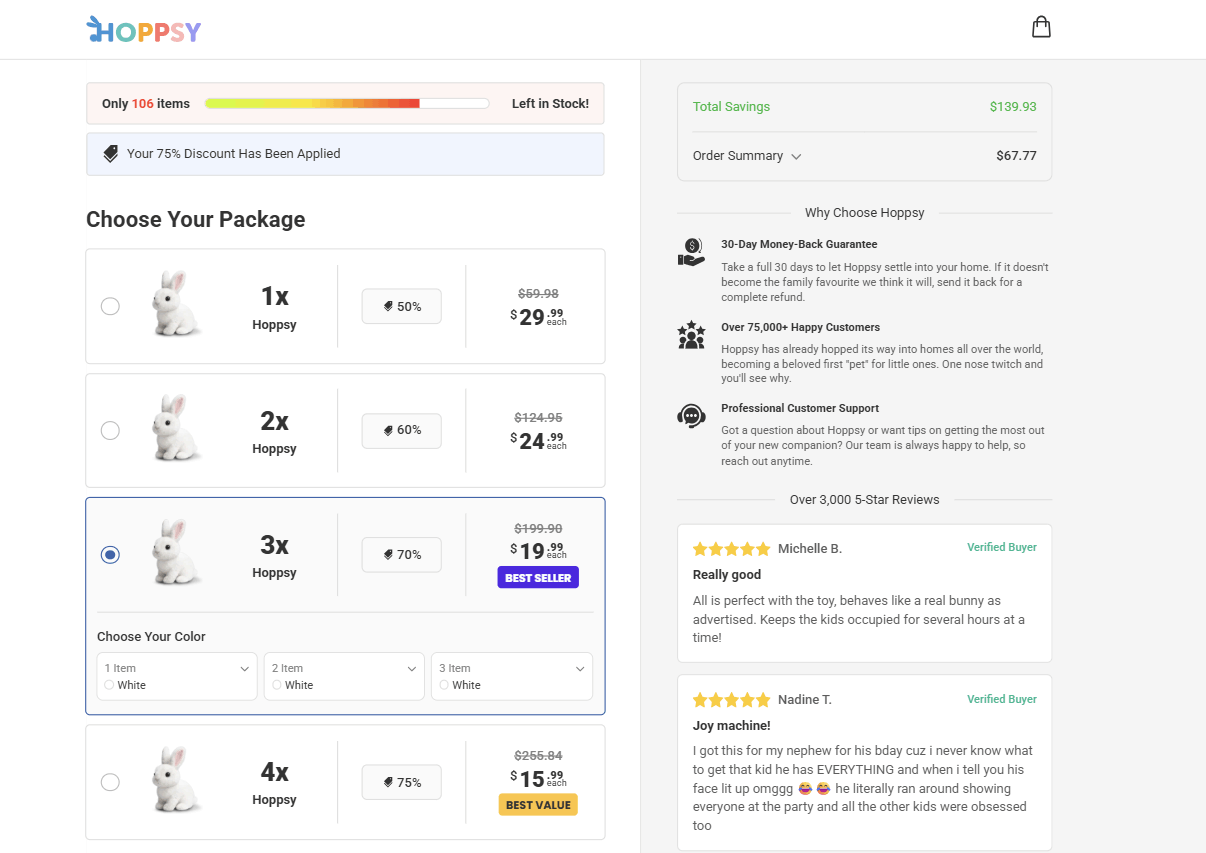
Task: Click the stock level progress bar
Action: 347,103
